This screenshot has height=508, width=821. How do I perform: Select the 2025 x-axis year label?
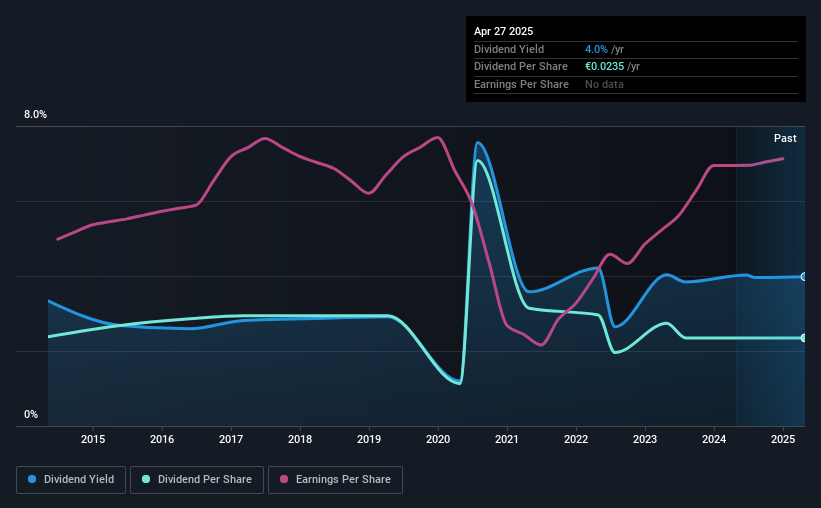[783, 439]
